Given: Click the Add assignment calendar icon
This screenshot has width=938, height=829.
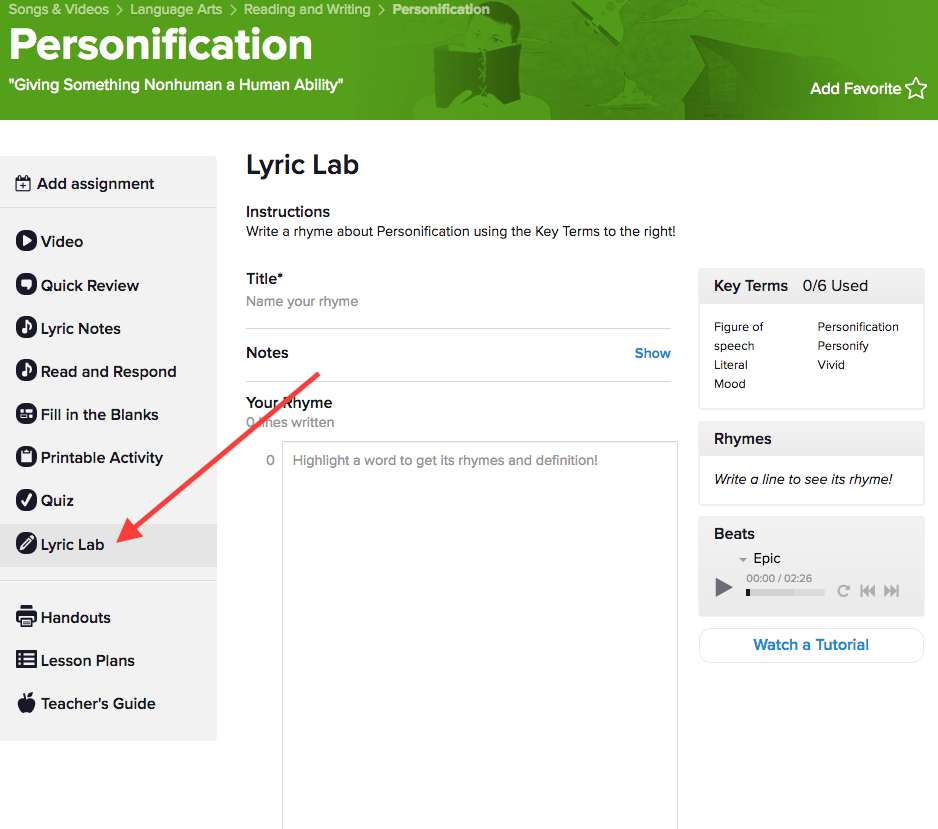Looking at the screenshot, I should pos(23,184).
